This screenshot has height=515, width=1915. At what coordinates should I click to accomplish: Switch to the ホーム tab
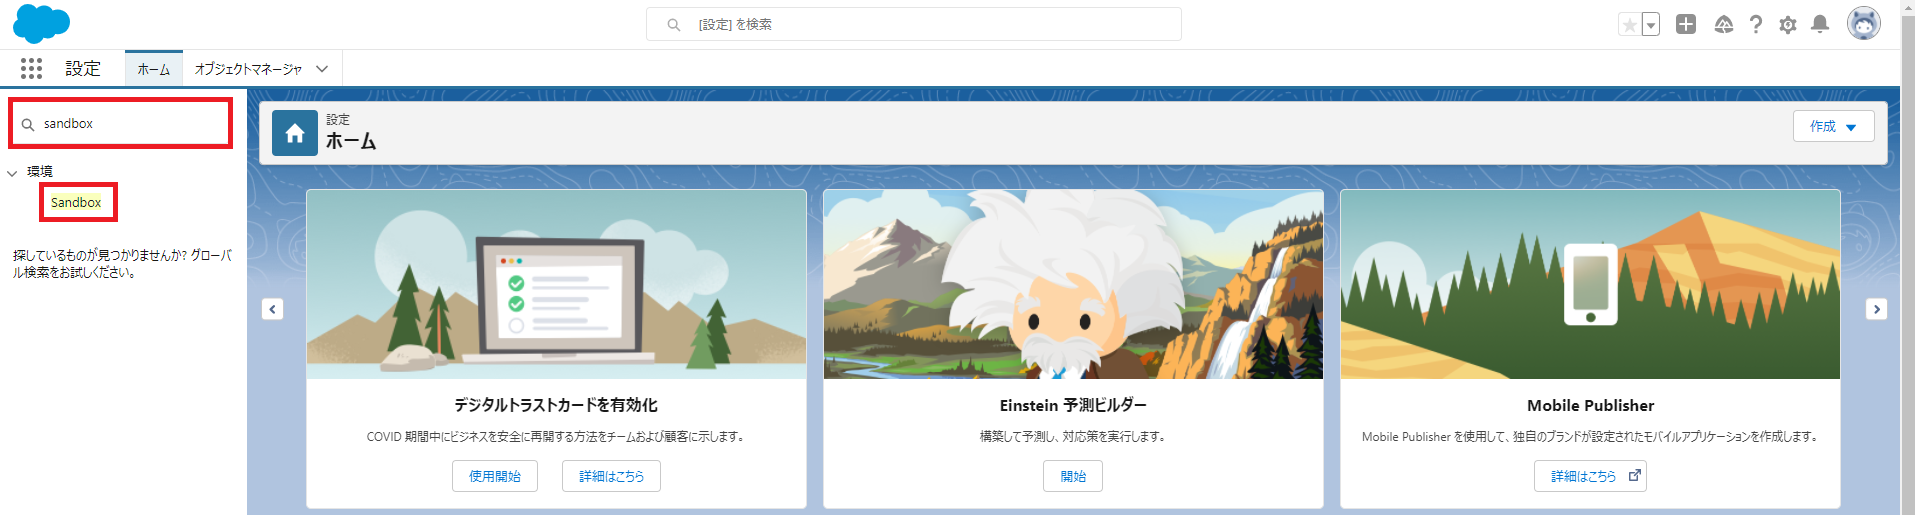point(154,69)
